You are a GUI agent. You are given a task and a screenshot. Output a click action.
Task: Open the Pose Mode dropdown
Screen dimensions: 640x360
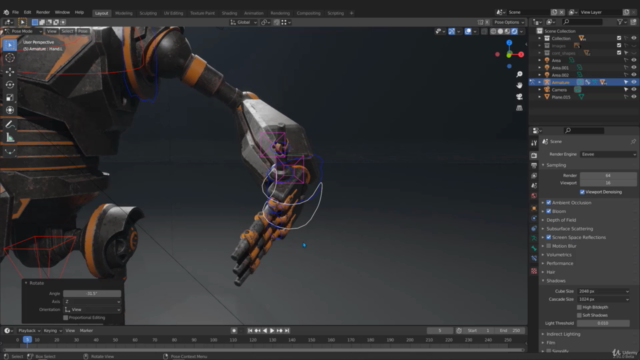(x=22, y=31)
